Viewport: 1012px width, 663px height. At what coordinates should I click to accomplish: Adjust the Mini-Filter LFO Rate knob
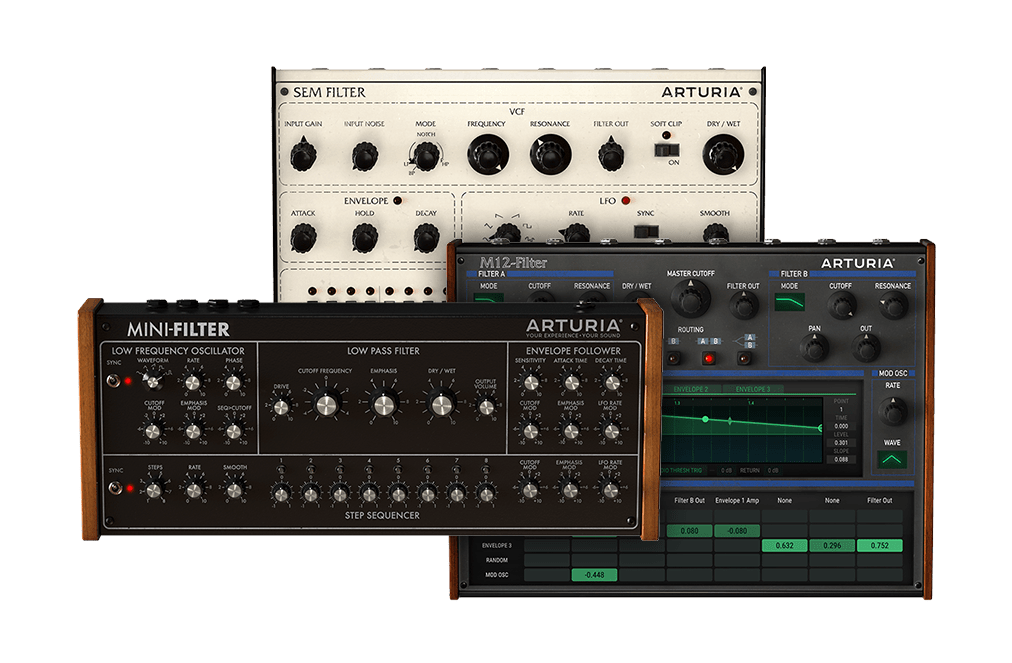point(193,382)
